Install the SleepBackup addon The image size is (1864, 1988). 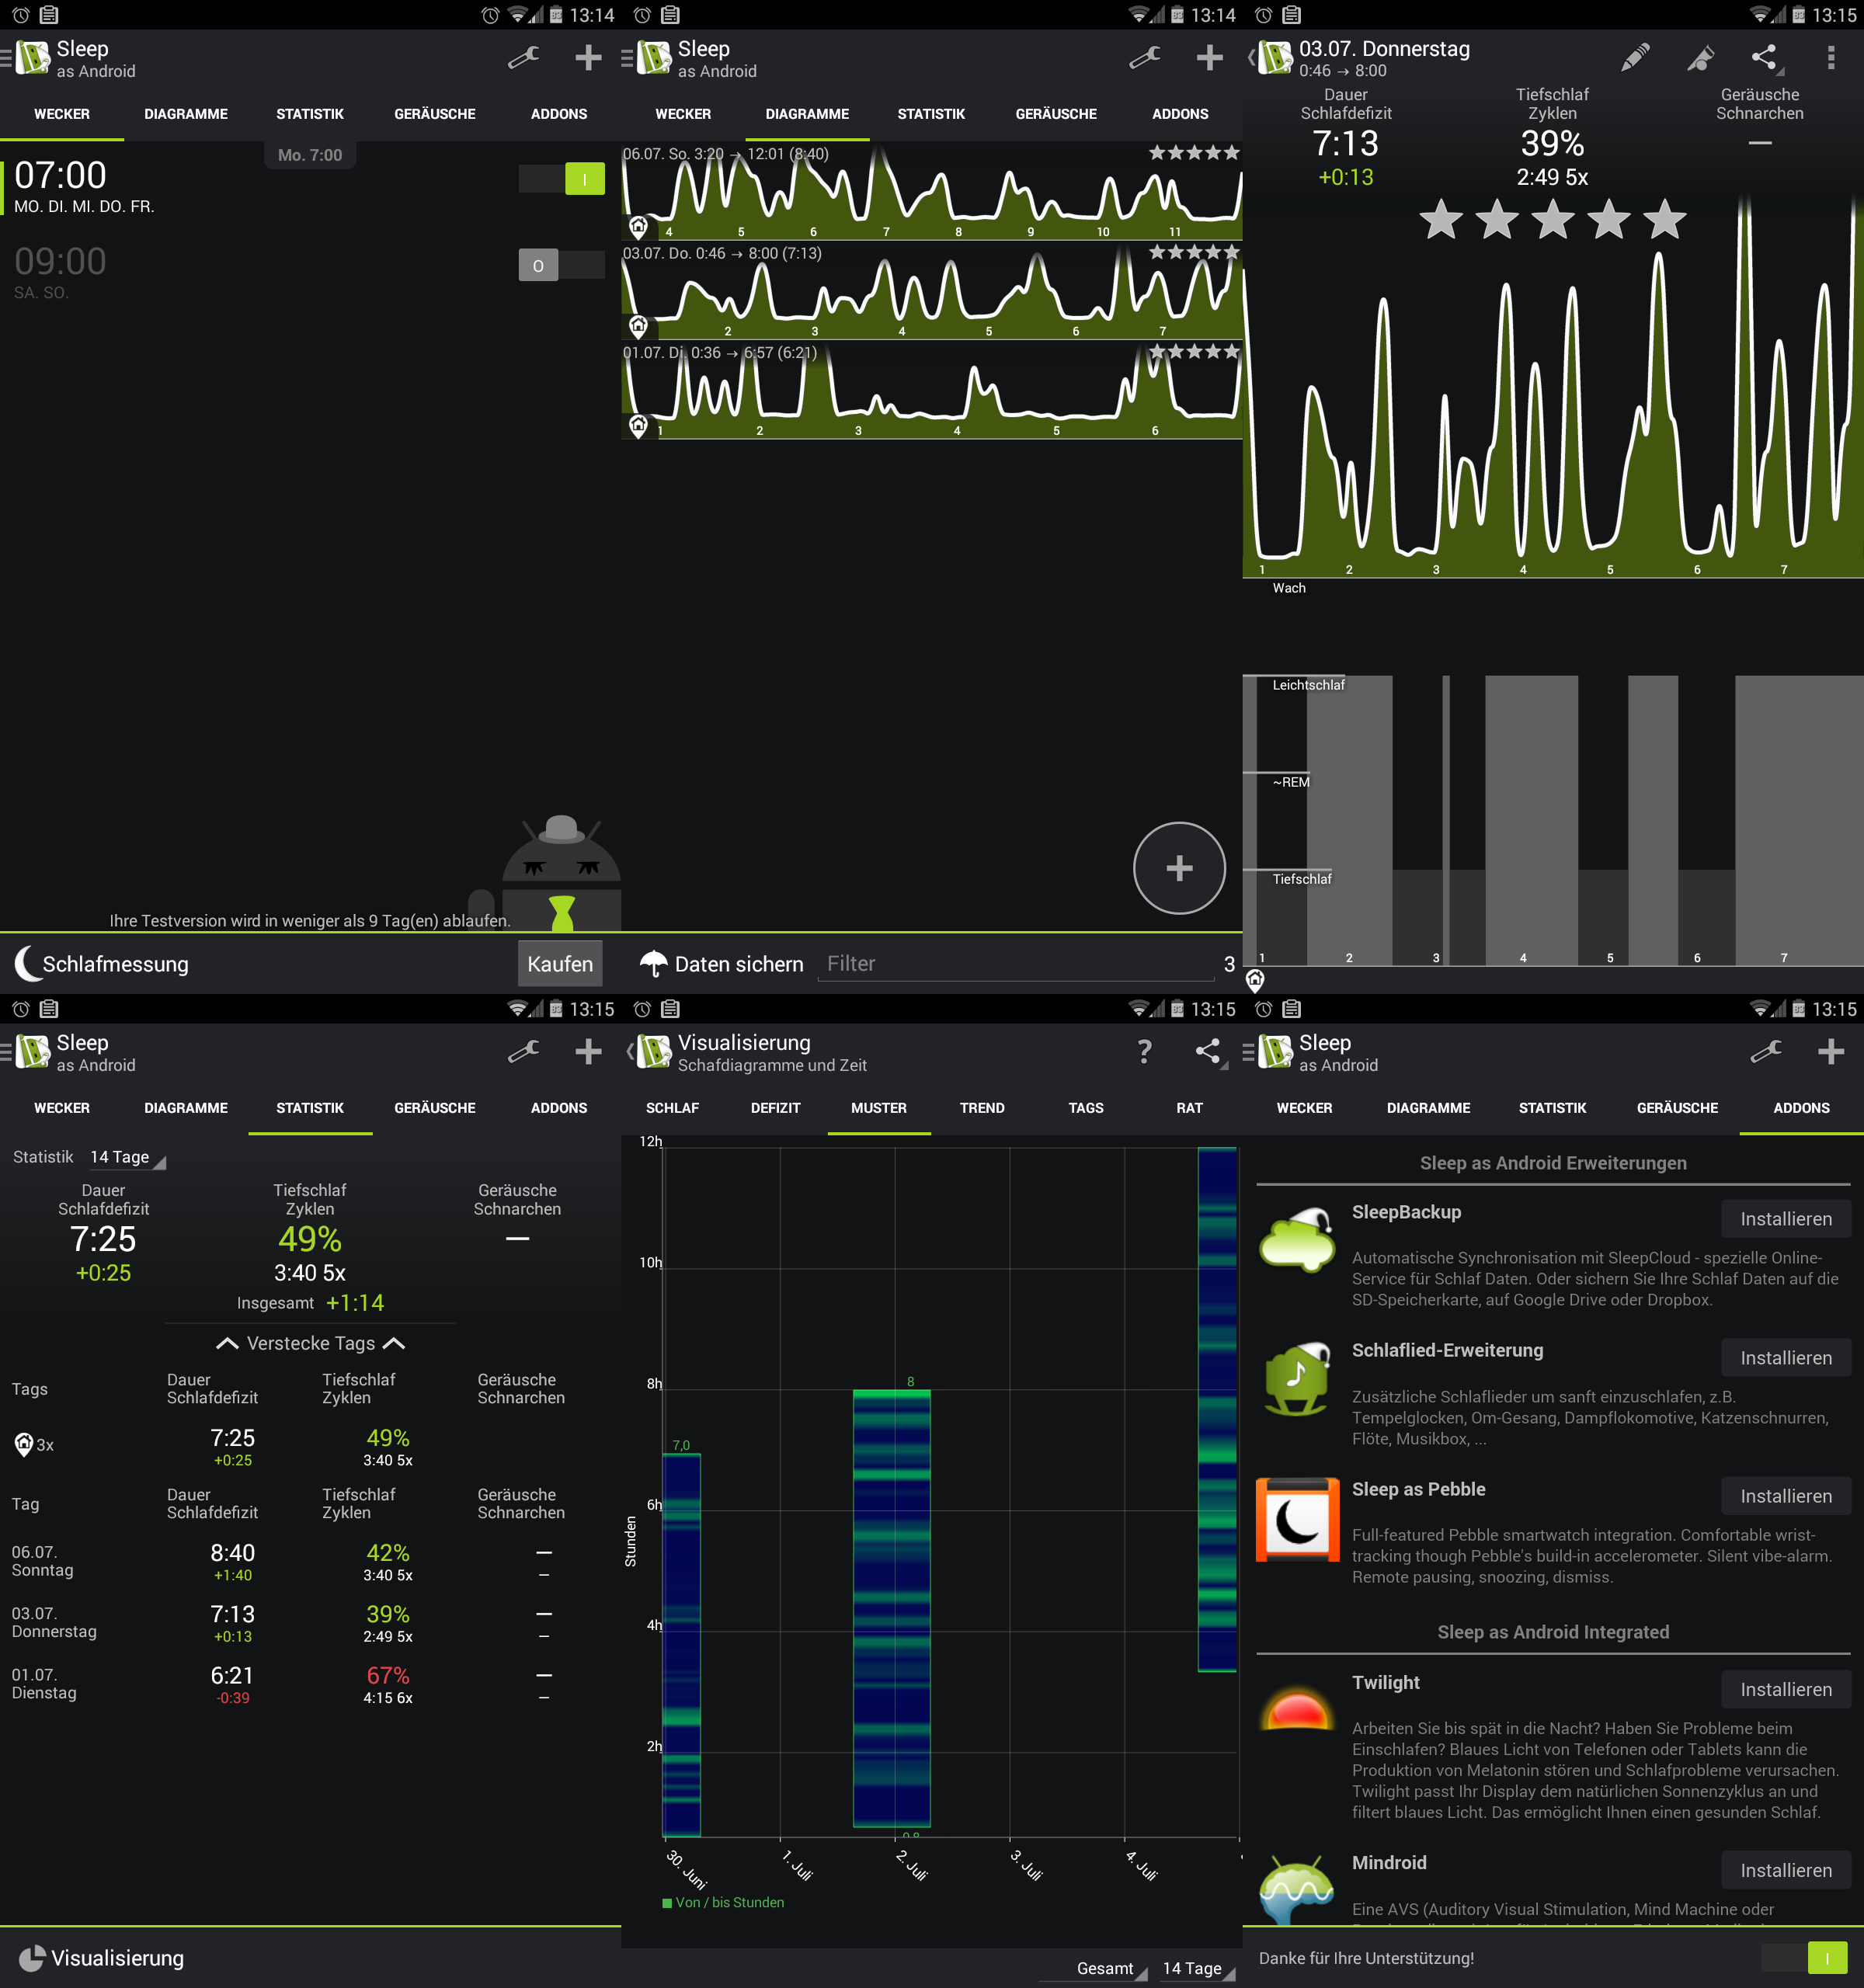(x=1786, y=1219)
